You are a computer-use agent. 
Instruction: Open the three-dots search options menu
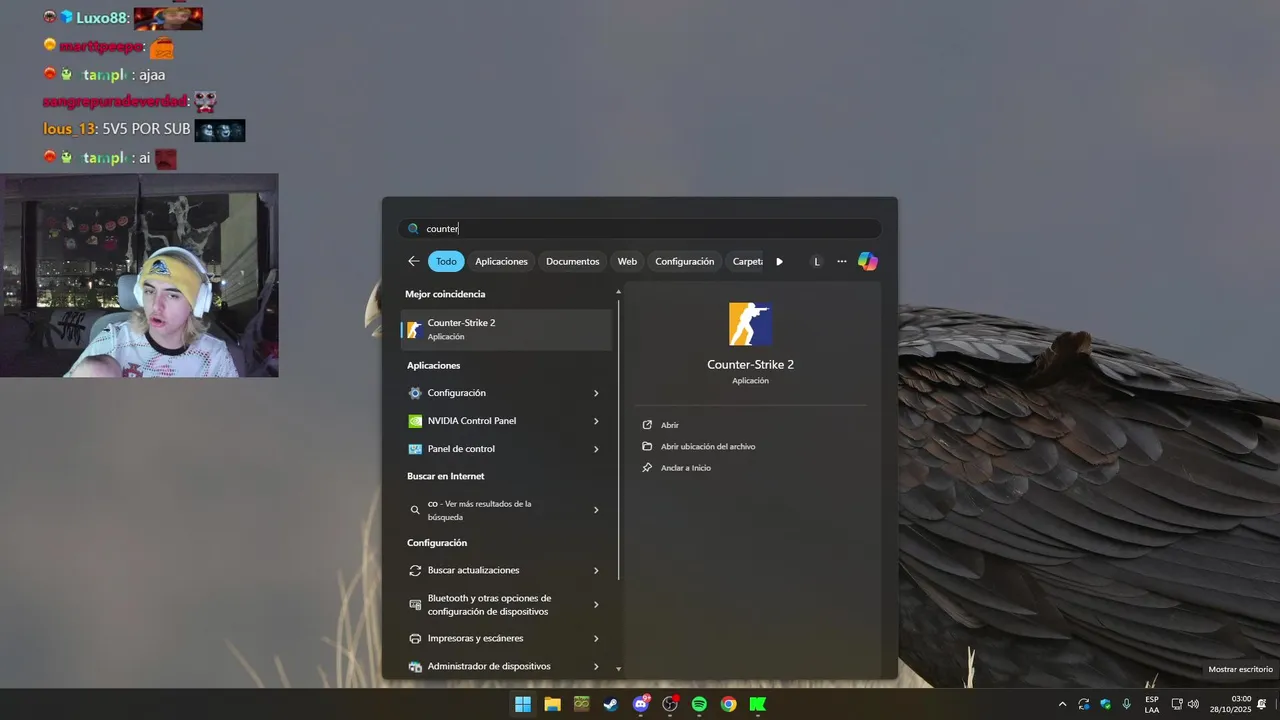pyautogui.click(x=842, y=261)
